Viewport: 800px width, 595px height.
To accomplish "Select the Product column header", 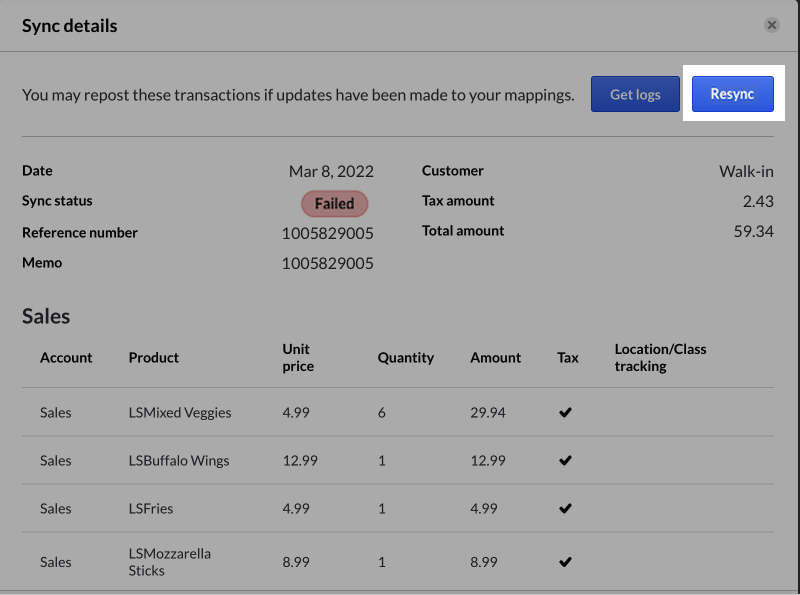I will pyautogui.click(x=154, y=357).
